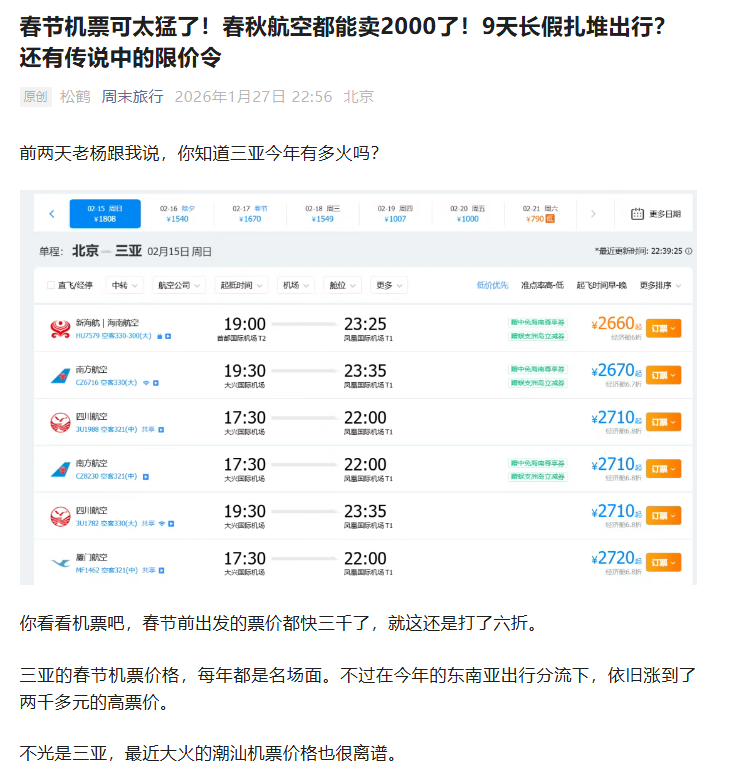The image size is (730, 784).
Task: Click 订票 button for the ¥2660 flight
Action: coord(664,328)
